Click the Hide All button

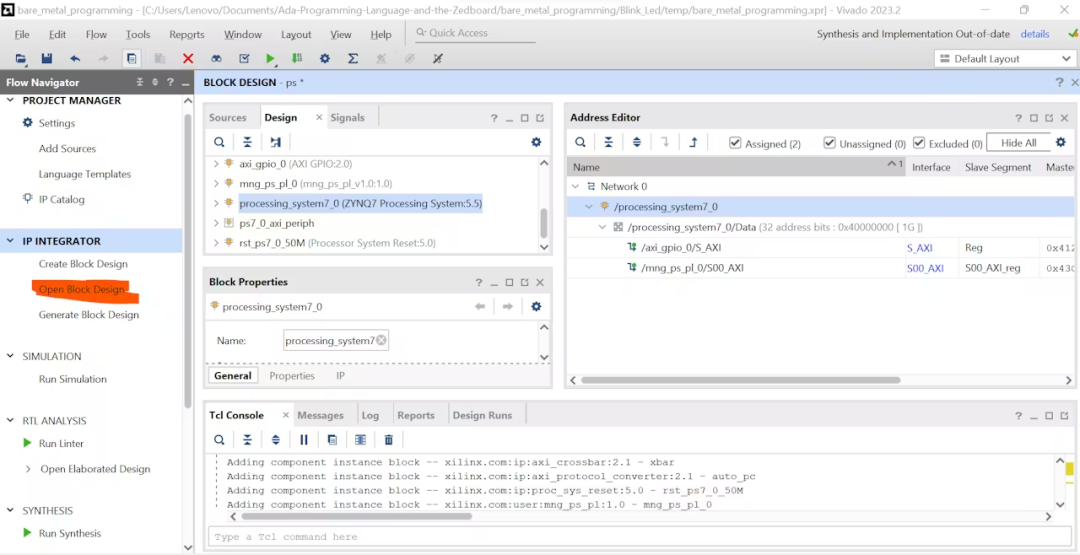(1019, 143)
